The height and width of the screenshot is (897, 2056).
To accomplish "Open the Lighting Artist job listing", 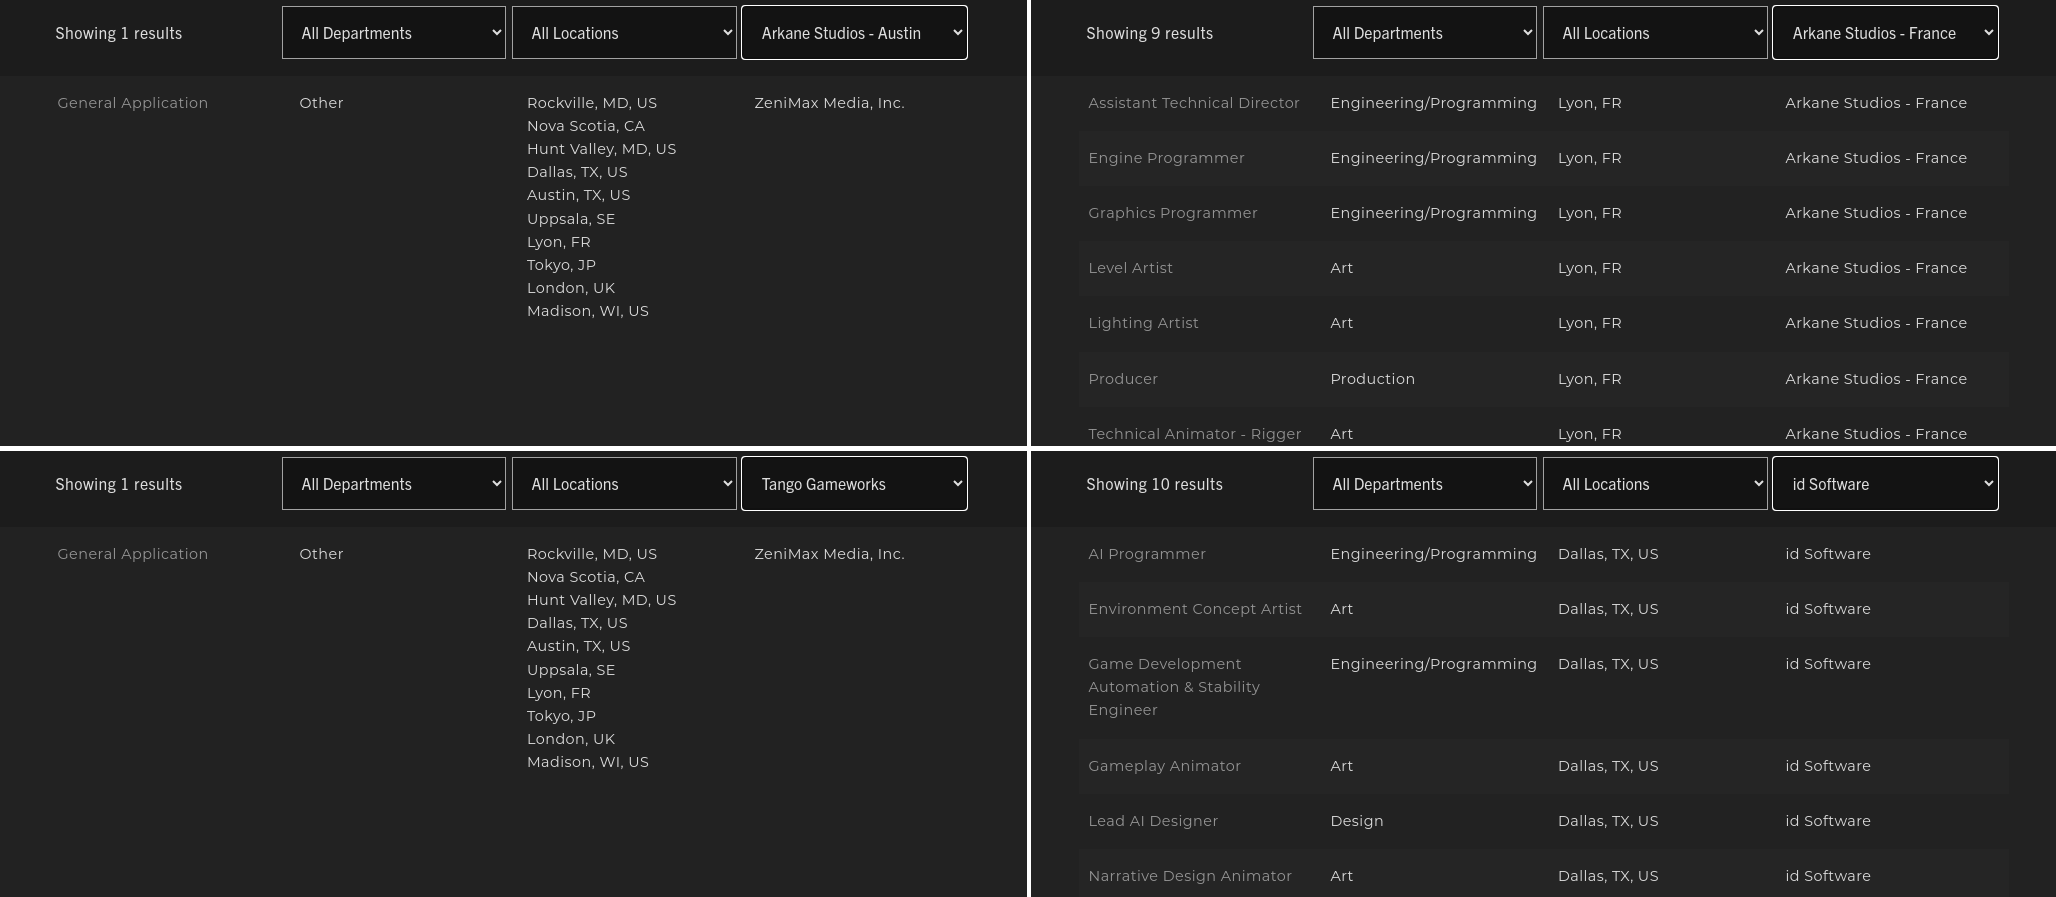I will (1143, 323).
